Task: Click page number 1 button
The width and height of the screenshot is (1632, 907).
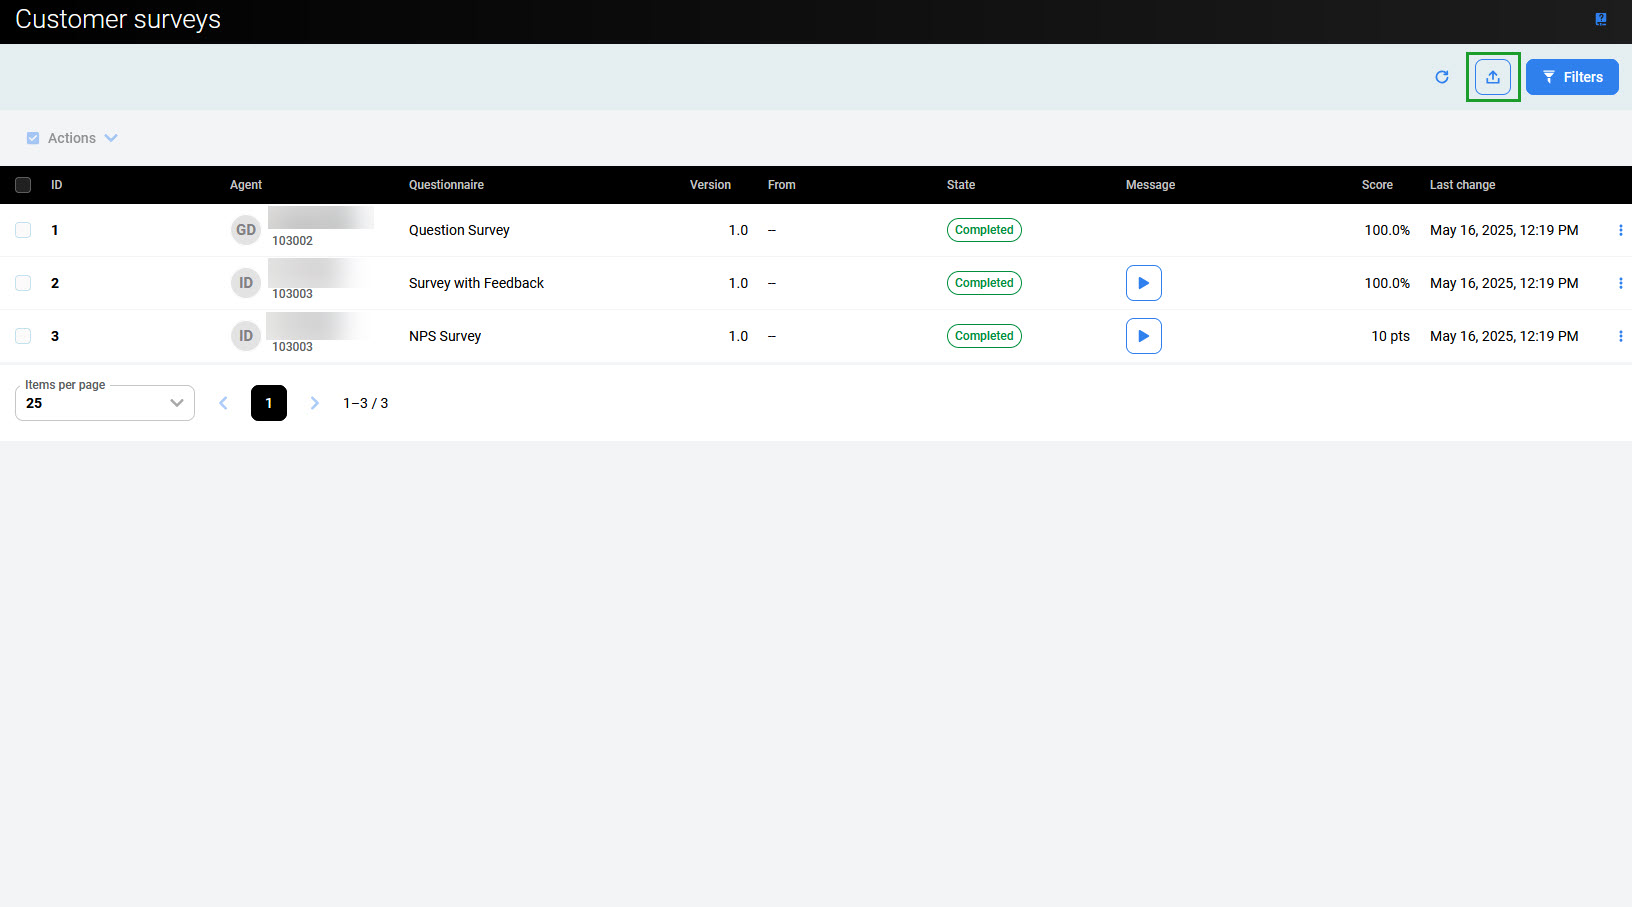Action: tap(268, 403)
